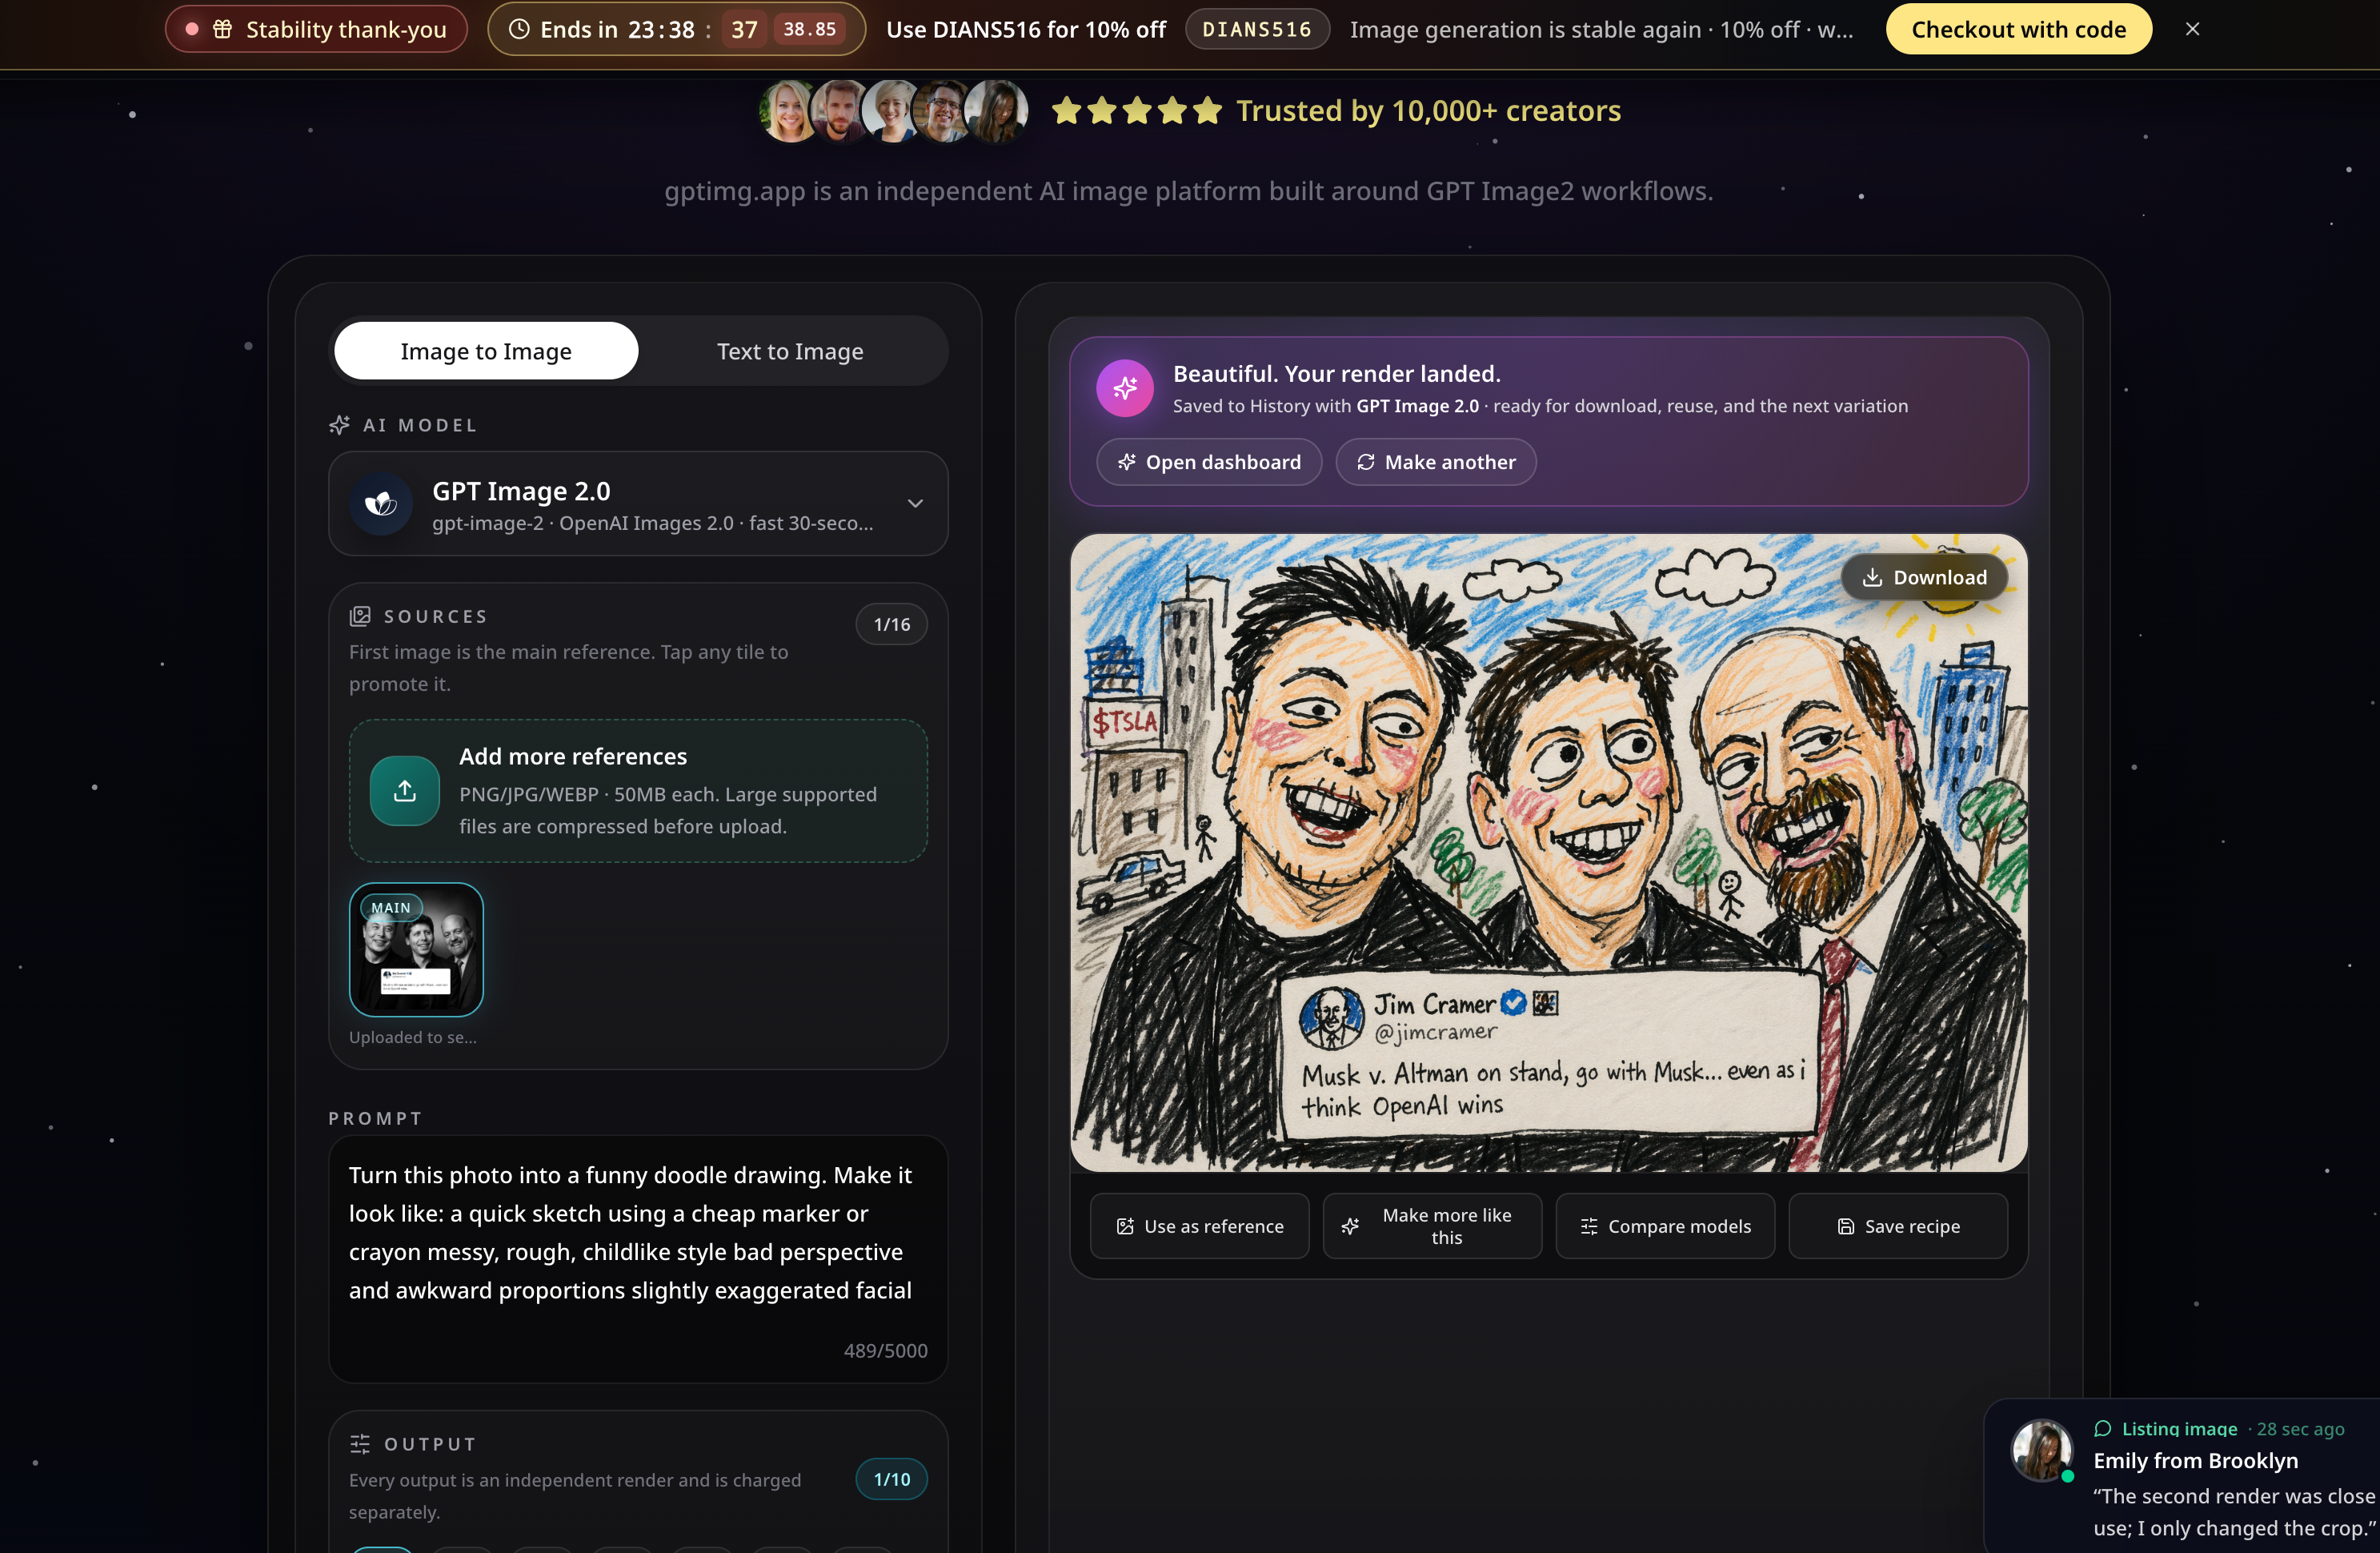Click the gift icon in Stability thank-you badge

point(222,29)
